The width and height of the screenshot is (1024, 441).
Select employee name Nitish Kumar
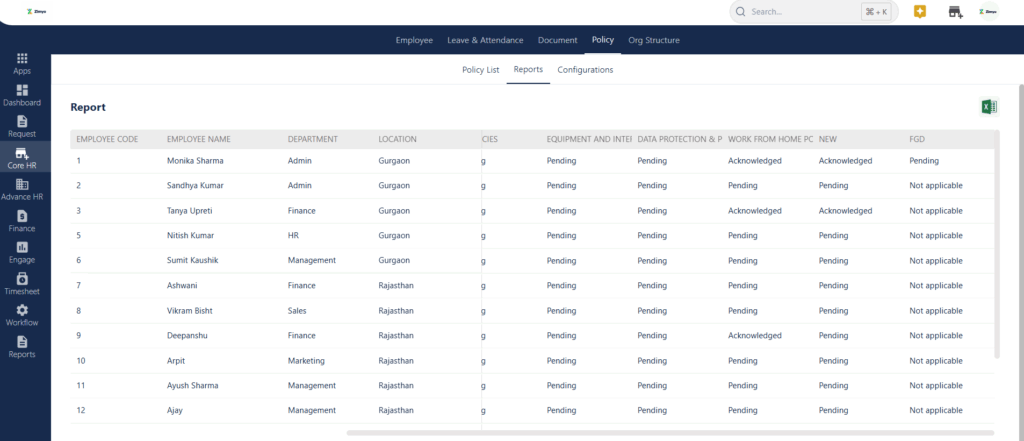[190, 235]
